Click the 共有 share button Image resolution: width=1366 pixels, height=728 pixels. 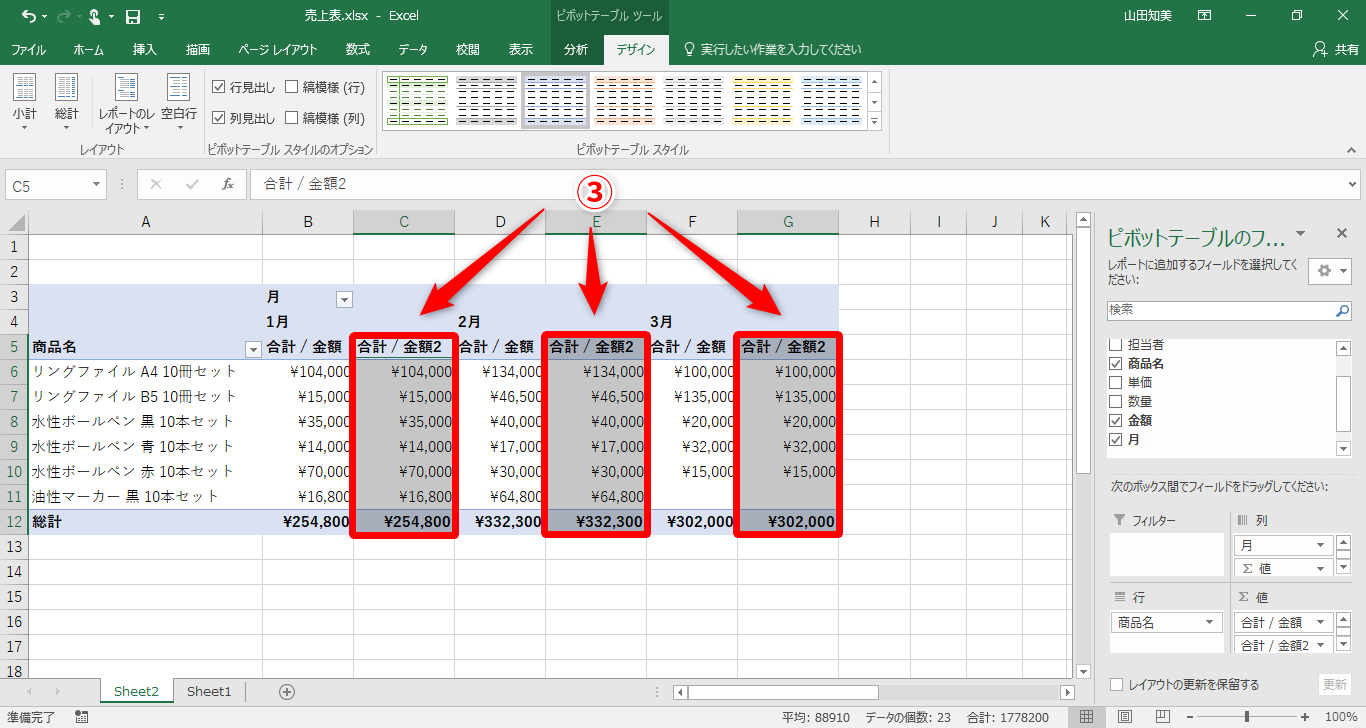coord(1335,49)
